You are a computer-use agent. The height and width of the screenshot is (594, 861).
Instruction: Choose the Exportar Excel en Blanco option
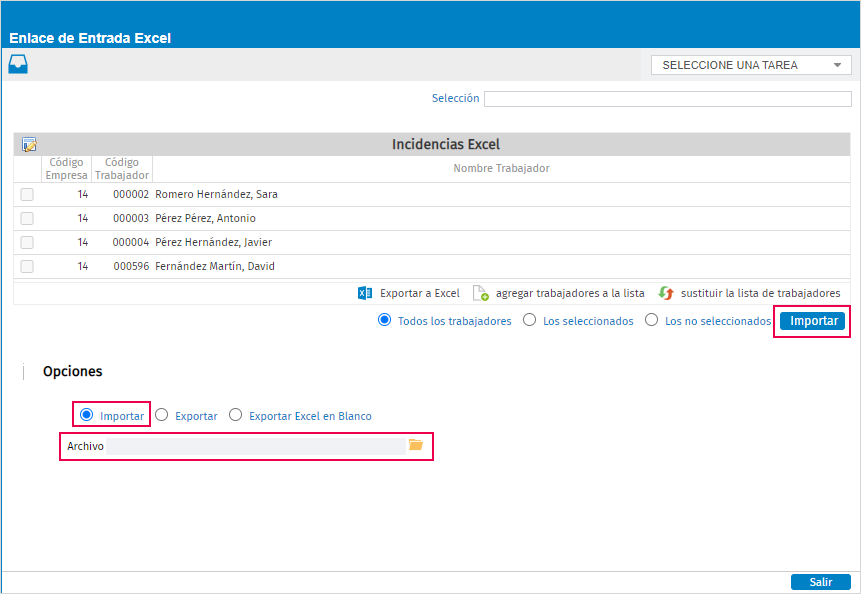click(236, 415)
